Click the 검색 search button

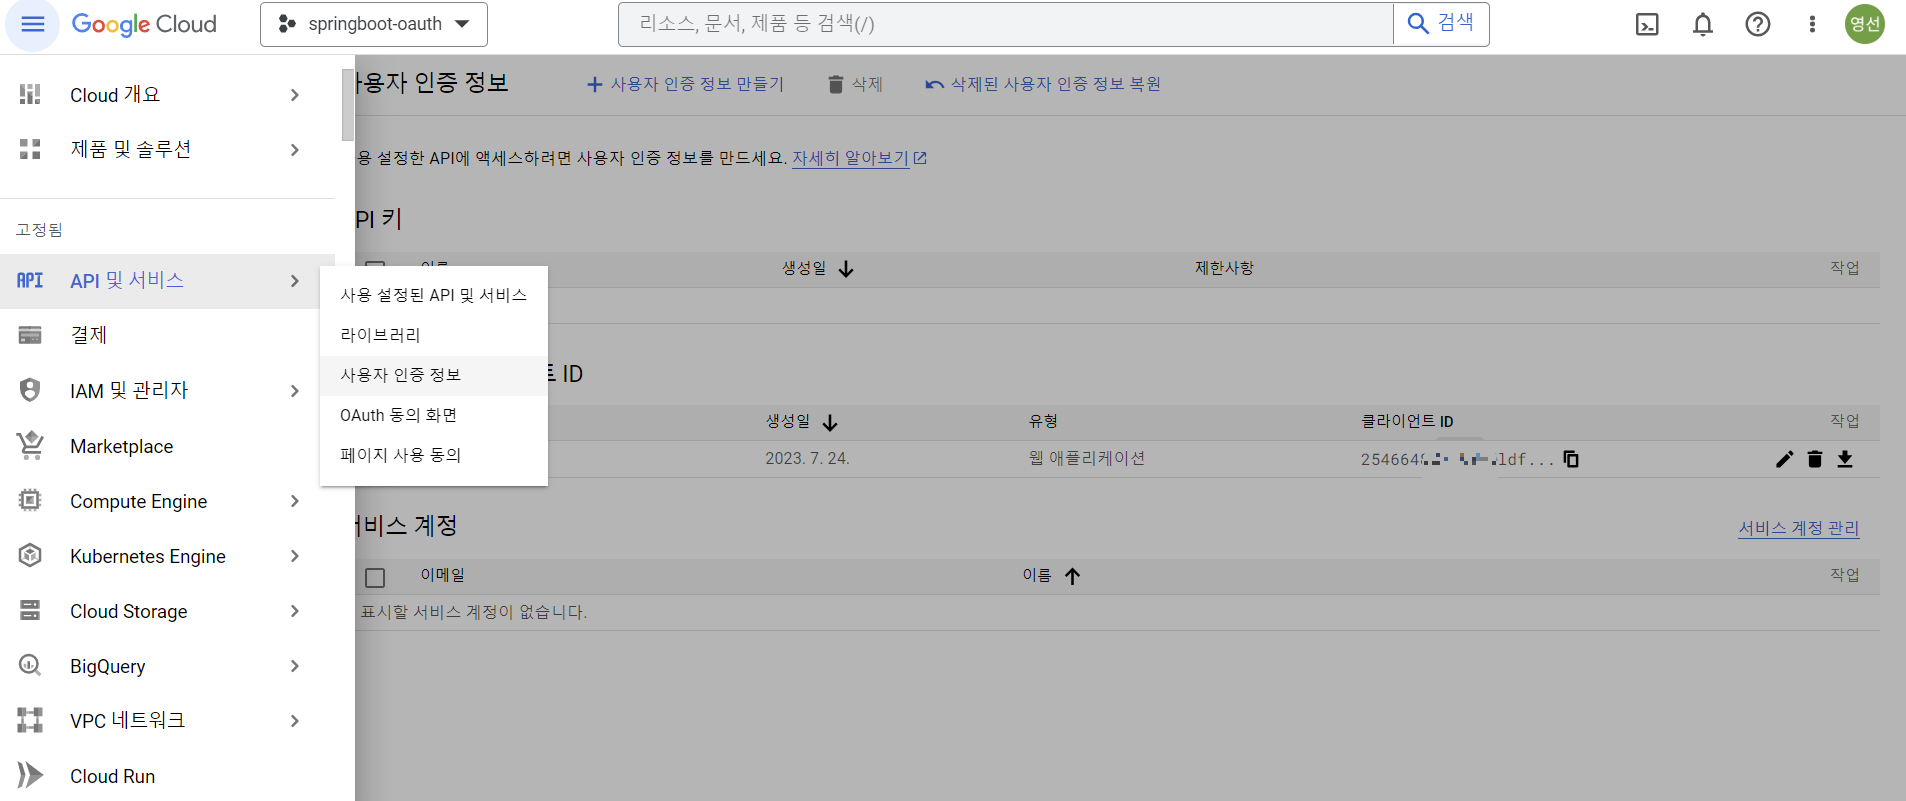click(x=1441, y=23)
